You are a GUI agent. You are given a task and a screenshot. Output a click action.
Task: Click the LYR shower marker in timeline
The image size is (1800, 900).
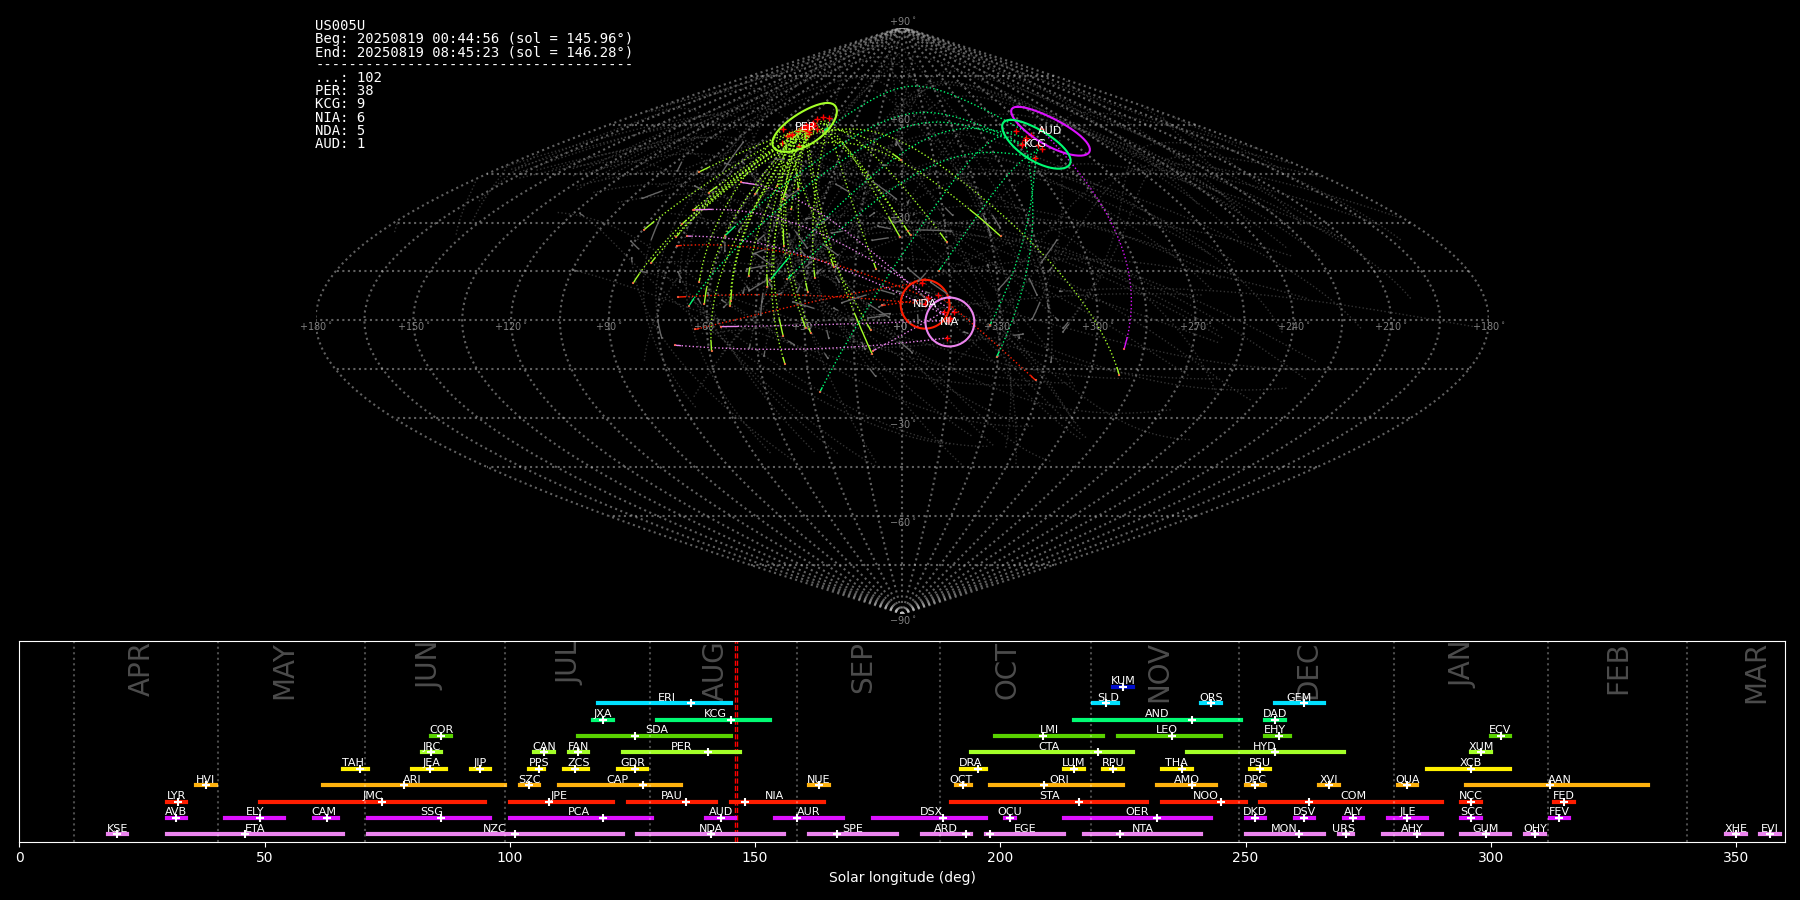[176, 802]
